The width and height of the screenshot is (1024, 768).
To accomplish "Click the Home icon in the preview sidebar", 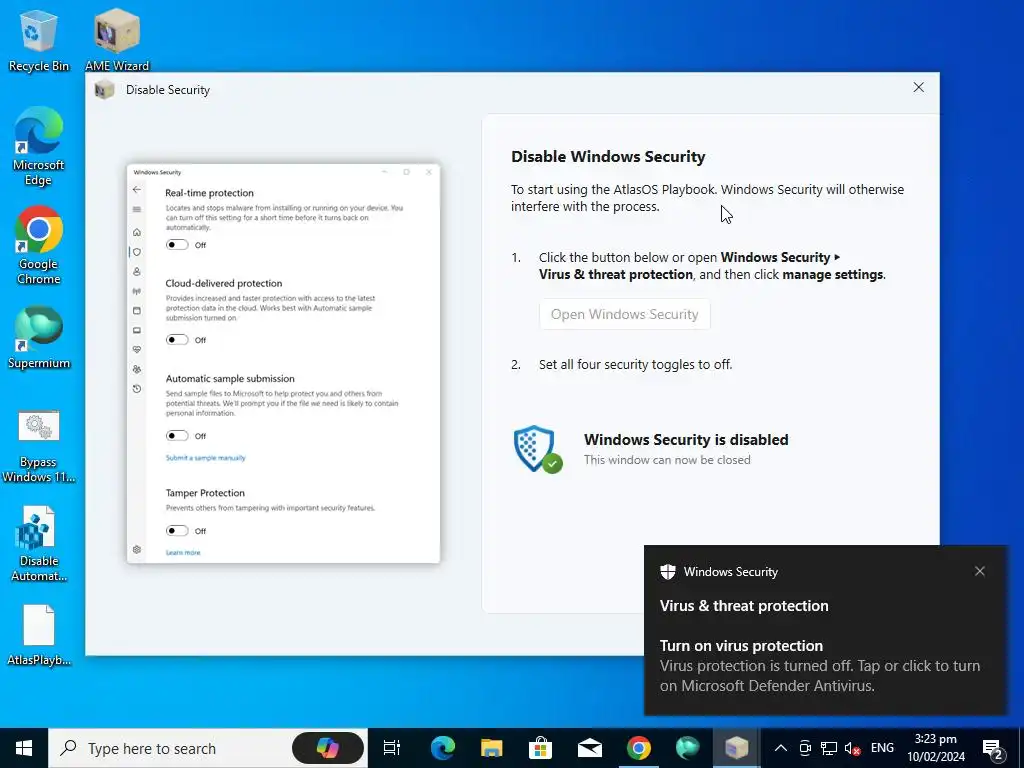I will [x=136, y=232].
